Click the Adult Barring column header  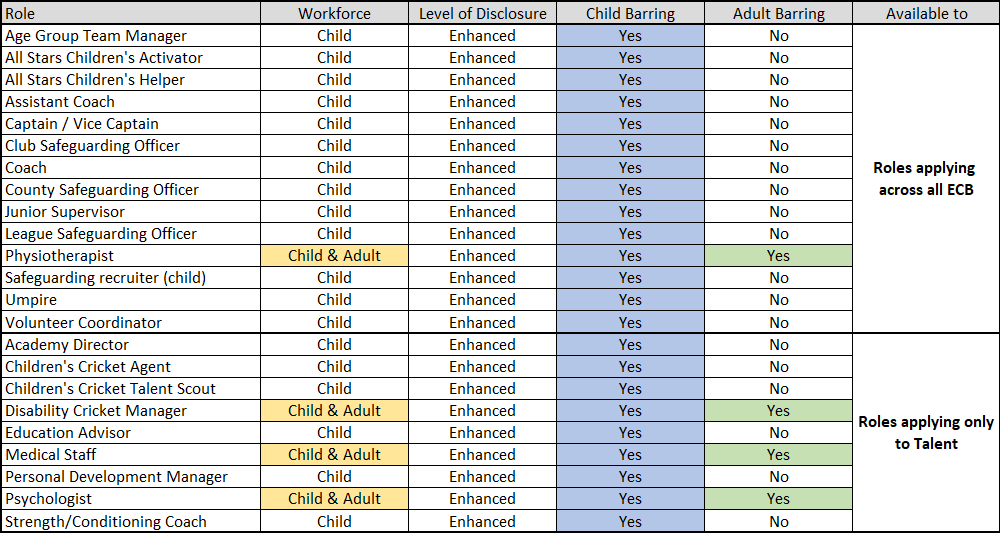(779, 13)
